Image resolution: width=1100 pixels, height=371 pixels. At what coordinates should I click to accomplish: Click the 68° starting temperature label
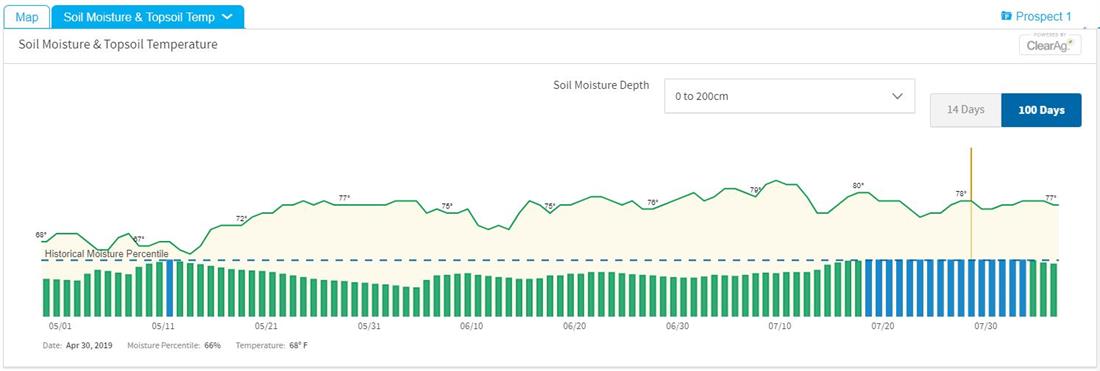click(x=41, y=234)
